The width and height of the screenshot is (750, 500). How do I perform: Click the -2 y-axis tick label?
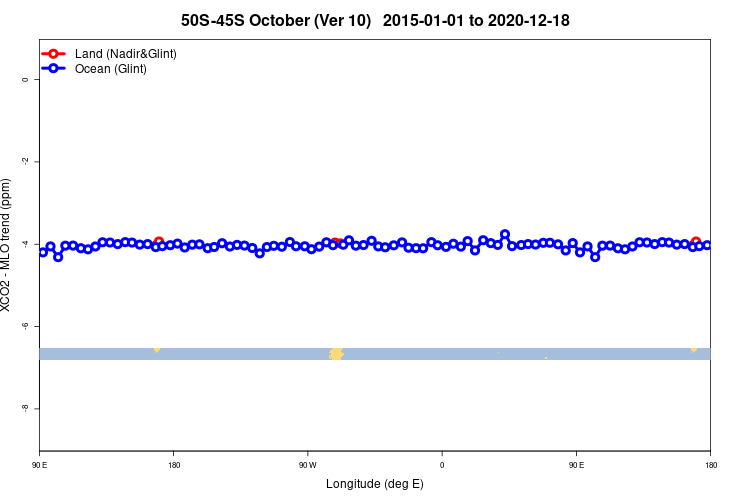25,161
